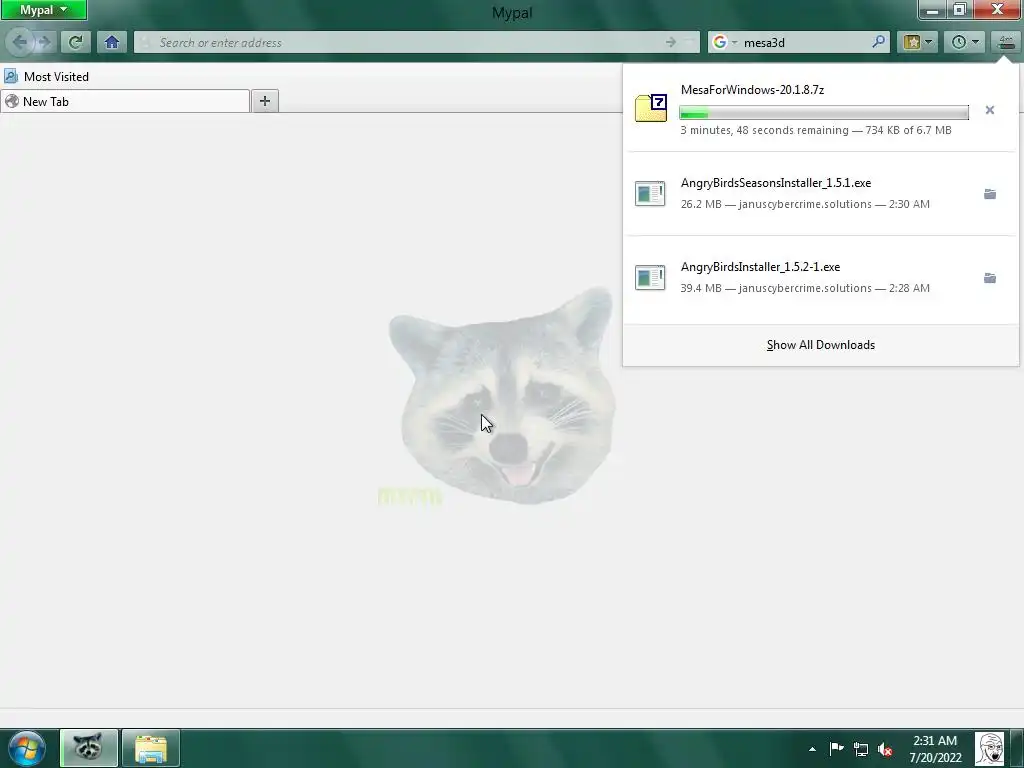Open Google search engine dropdown
The width and height of the screenshot is (1024, 768).
[x=724, y=42]
